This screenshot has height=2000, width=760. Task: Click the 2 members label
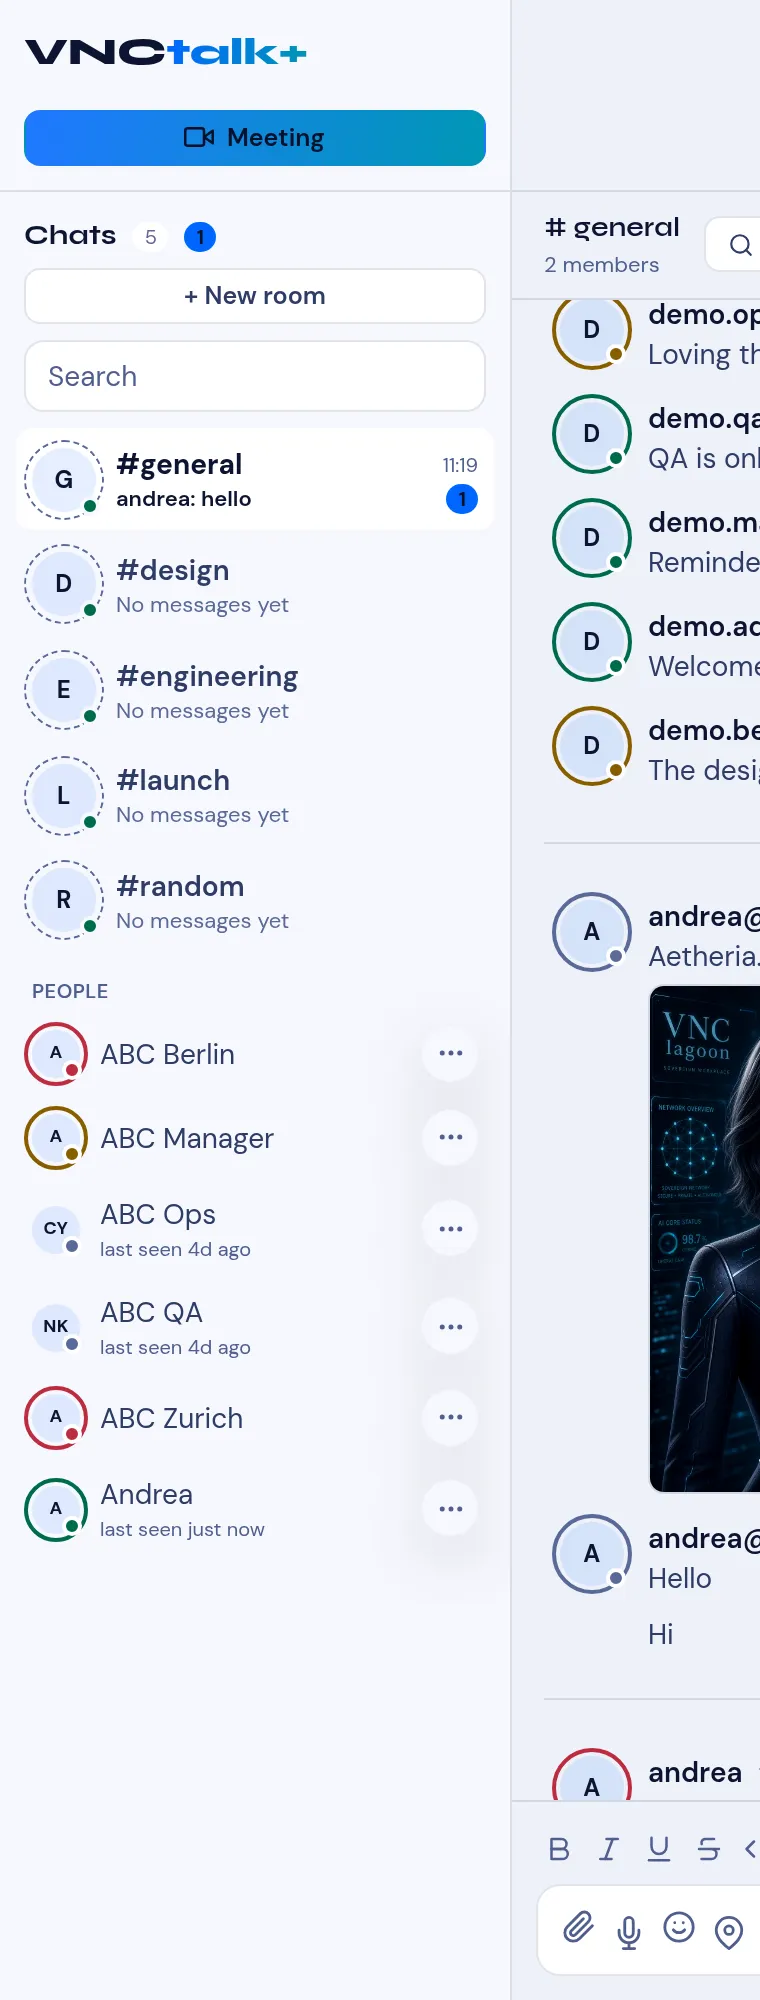(602, 265)
